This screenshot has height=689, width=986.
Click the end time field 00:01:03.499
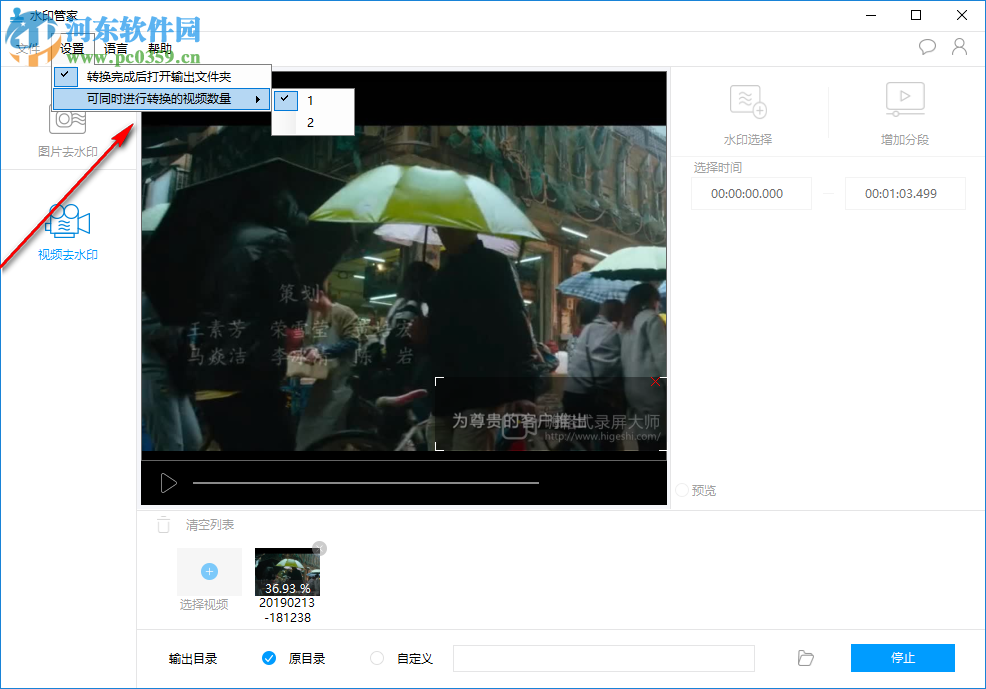[x=905, y=194]
